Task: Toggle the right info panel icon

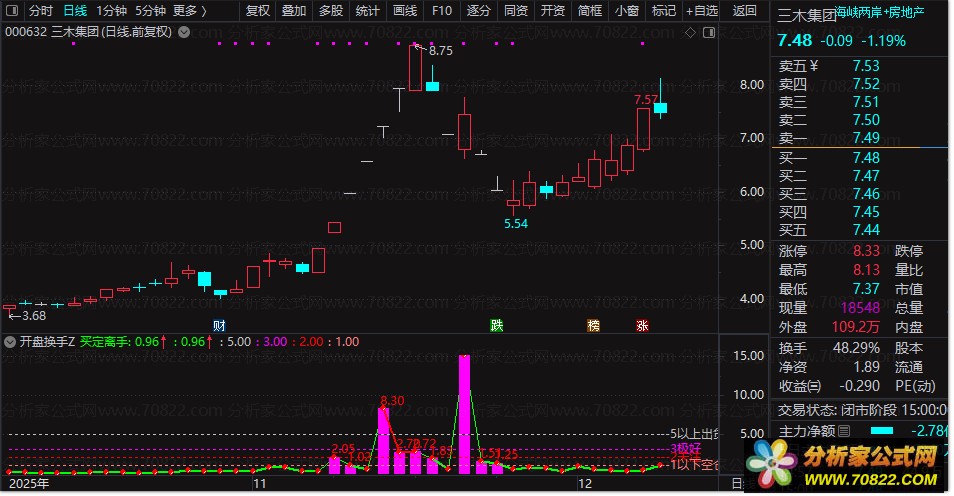Action: pos(709,32)
